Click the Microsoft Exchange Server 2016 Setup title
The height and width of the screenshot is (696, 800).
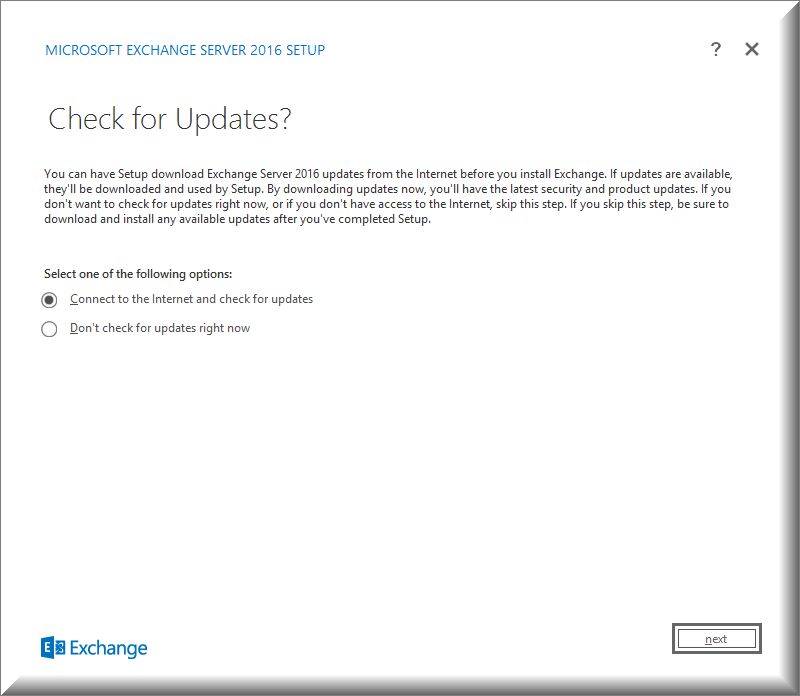point(185,50)
